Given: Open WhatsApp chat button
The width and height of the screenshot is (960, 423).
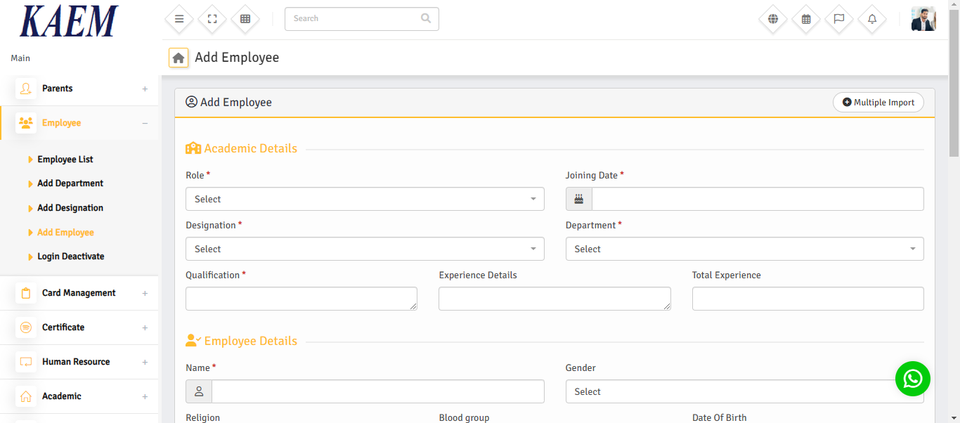Looking at the screenshot, I should (912, 378).
